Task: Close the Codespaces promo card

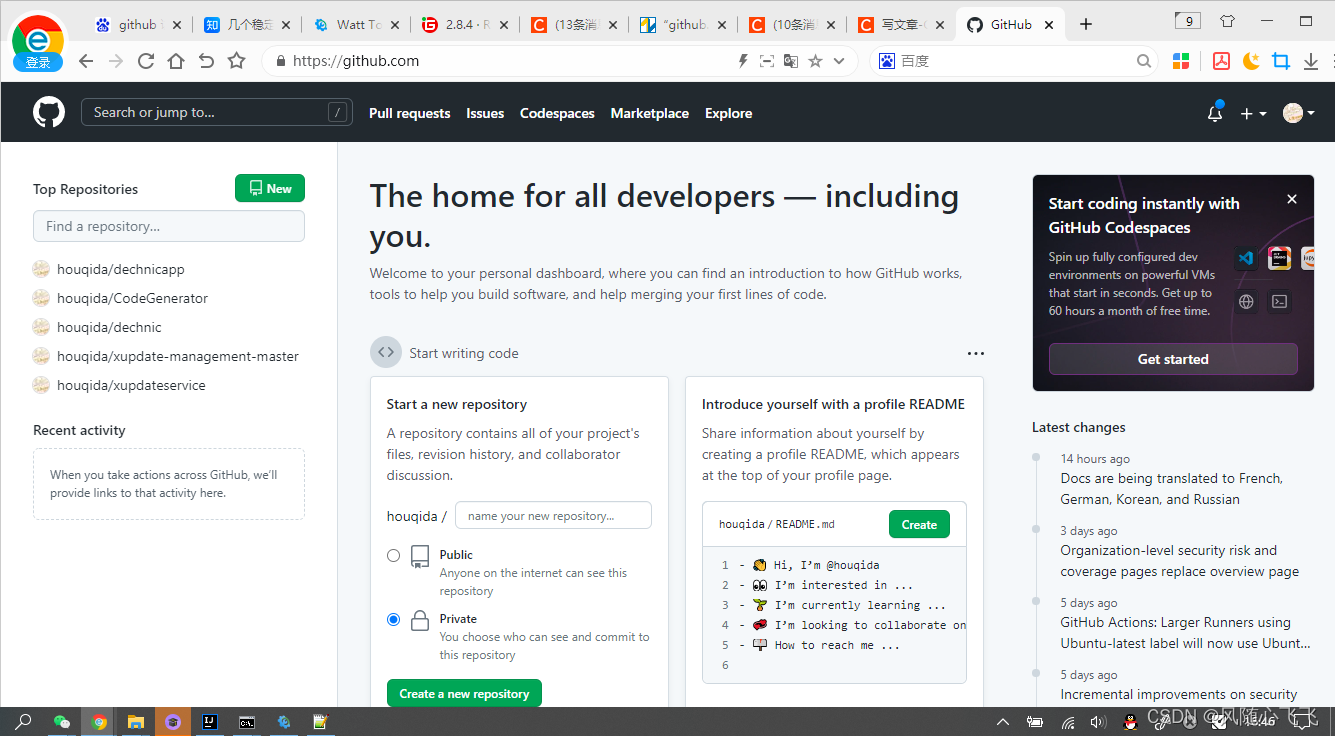Action: point(1292,199)
